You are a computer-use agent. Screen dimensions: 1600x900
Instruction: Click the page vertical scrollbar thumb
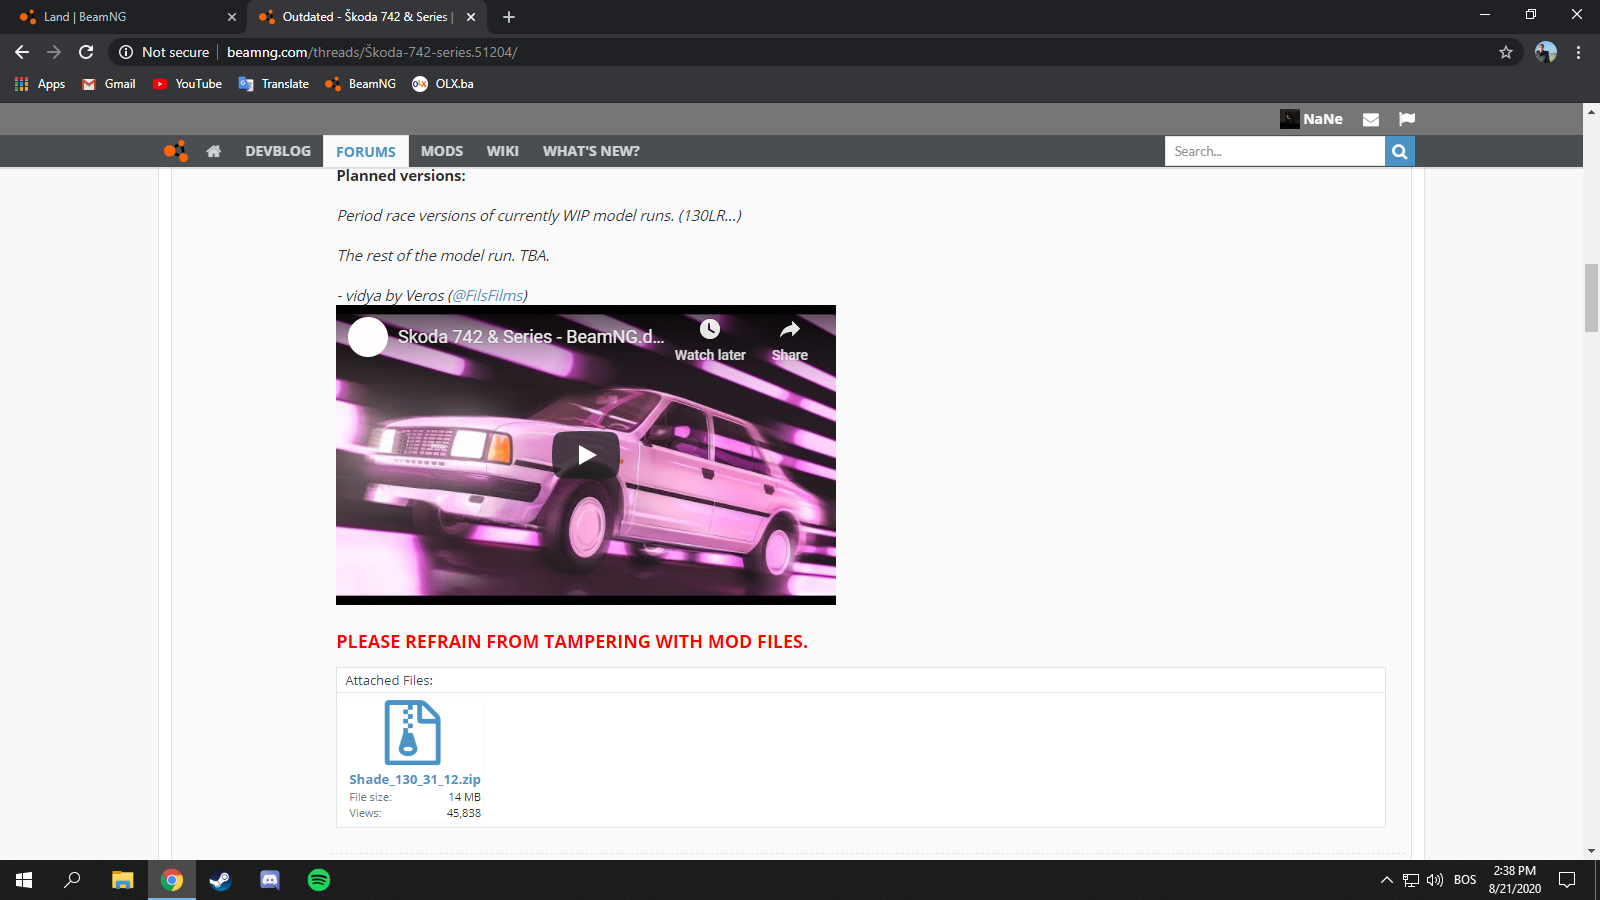coord(1591,297)
